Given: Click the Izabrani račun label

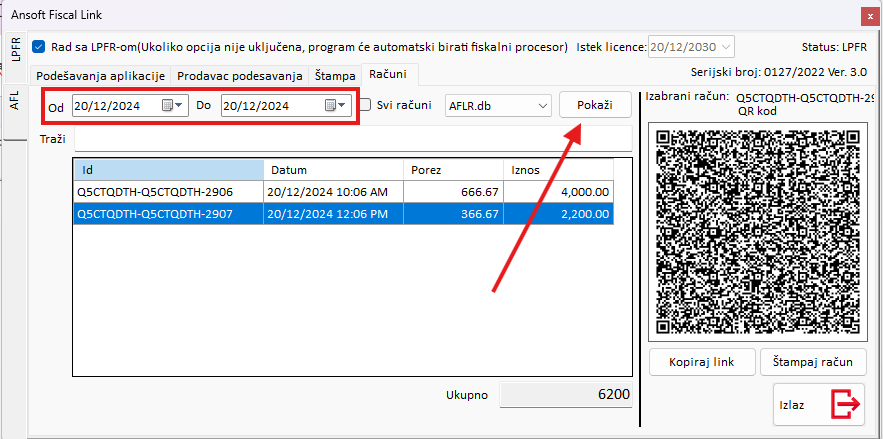Looking at the screenshot, I should (x=688, y=97).
